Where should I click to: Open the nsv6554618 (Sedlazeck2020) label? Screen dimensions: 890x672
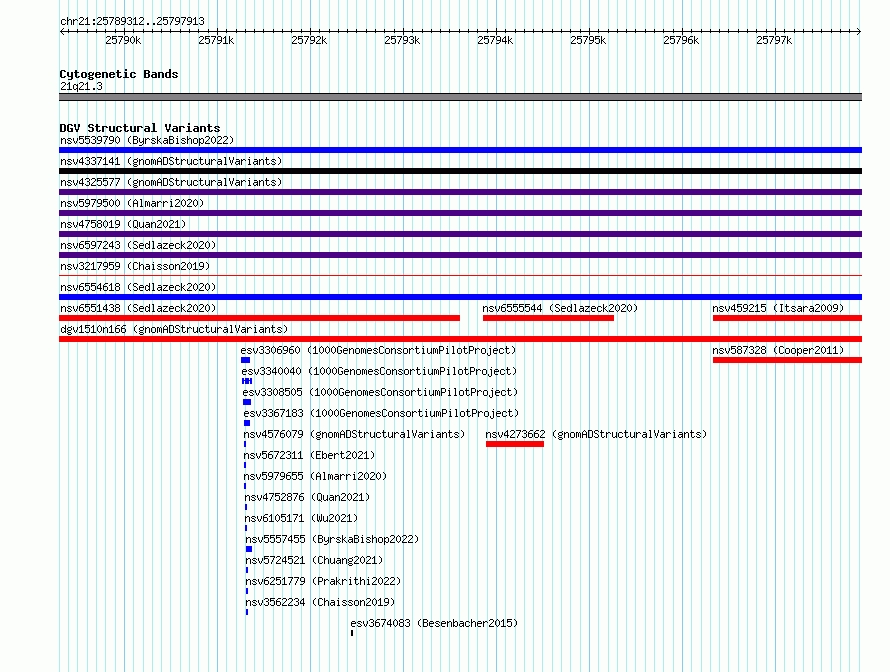pos(138,287)
